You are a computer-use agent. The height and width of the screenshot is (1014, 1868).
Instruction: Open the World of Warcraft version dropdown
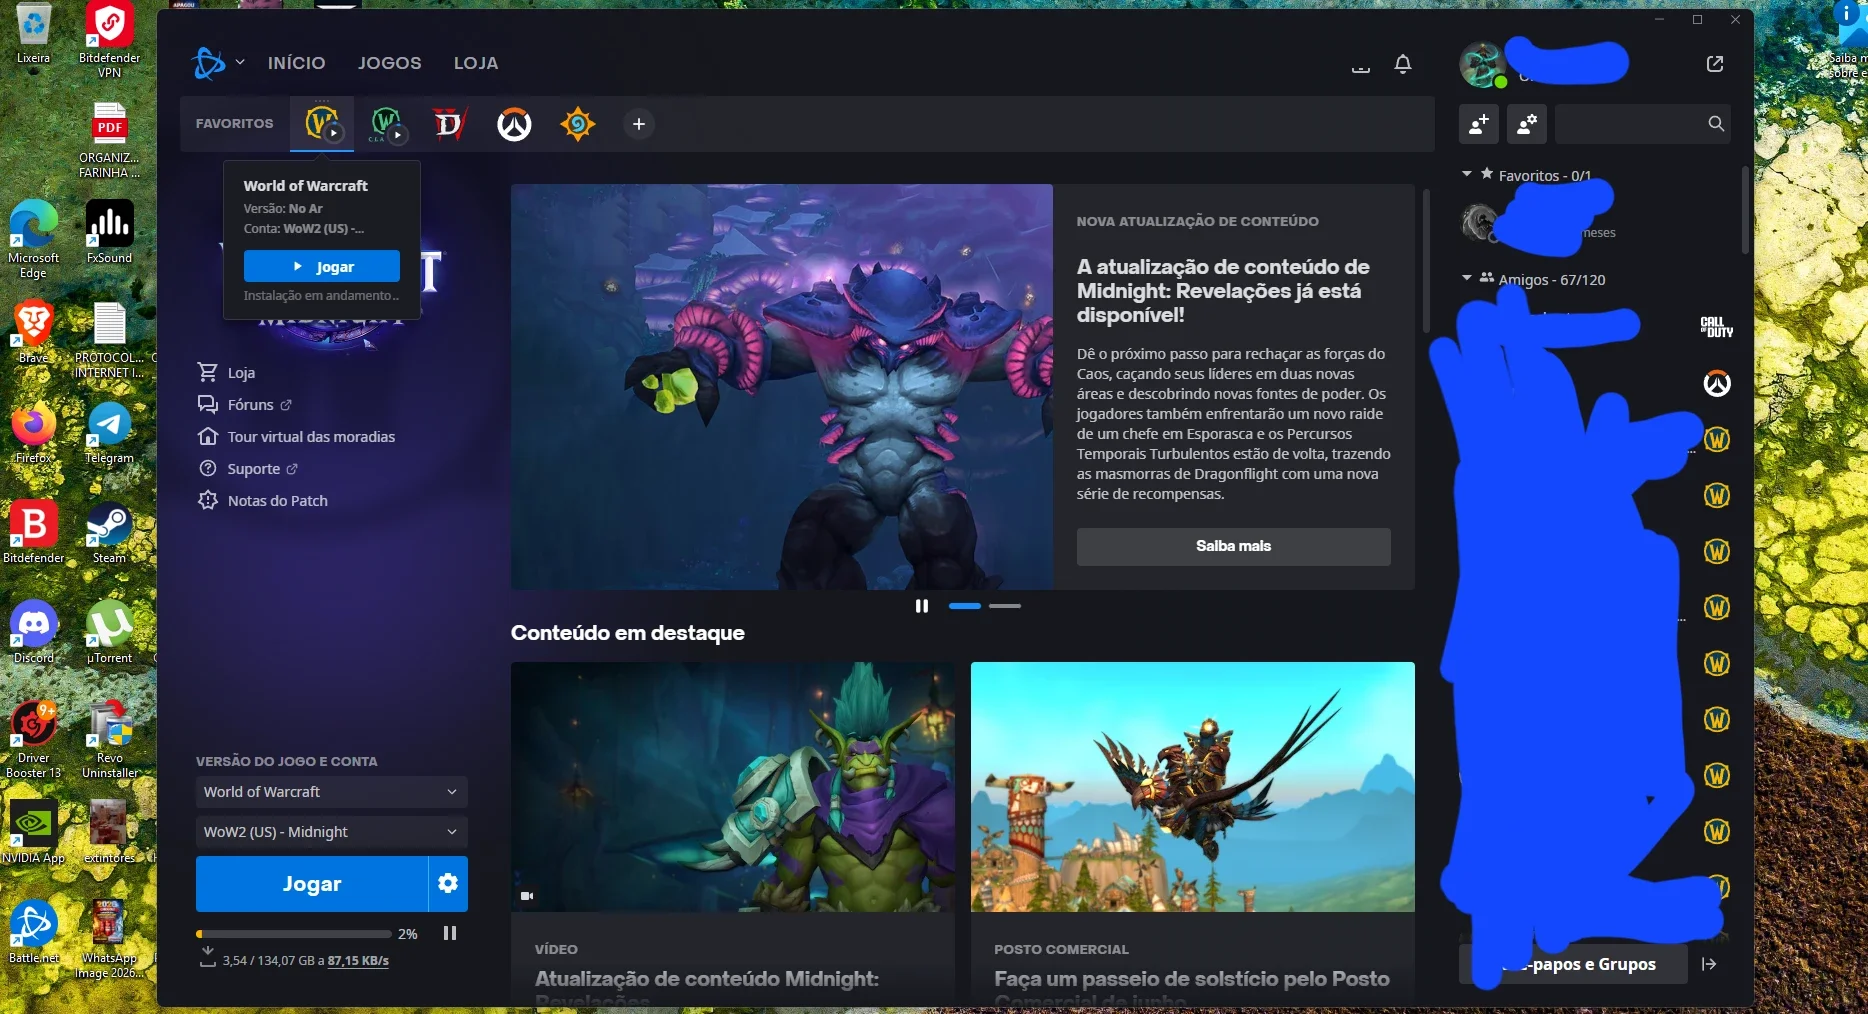(332, 792)
